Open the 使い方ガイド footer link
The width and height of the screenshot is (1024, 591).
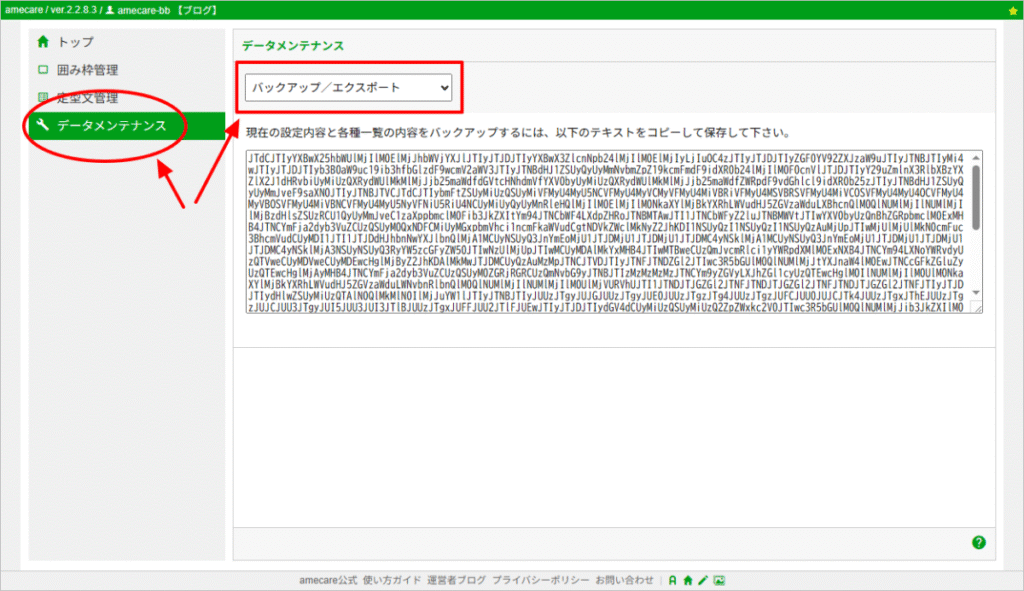coord(392,580)
